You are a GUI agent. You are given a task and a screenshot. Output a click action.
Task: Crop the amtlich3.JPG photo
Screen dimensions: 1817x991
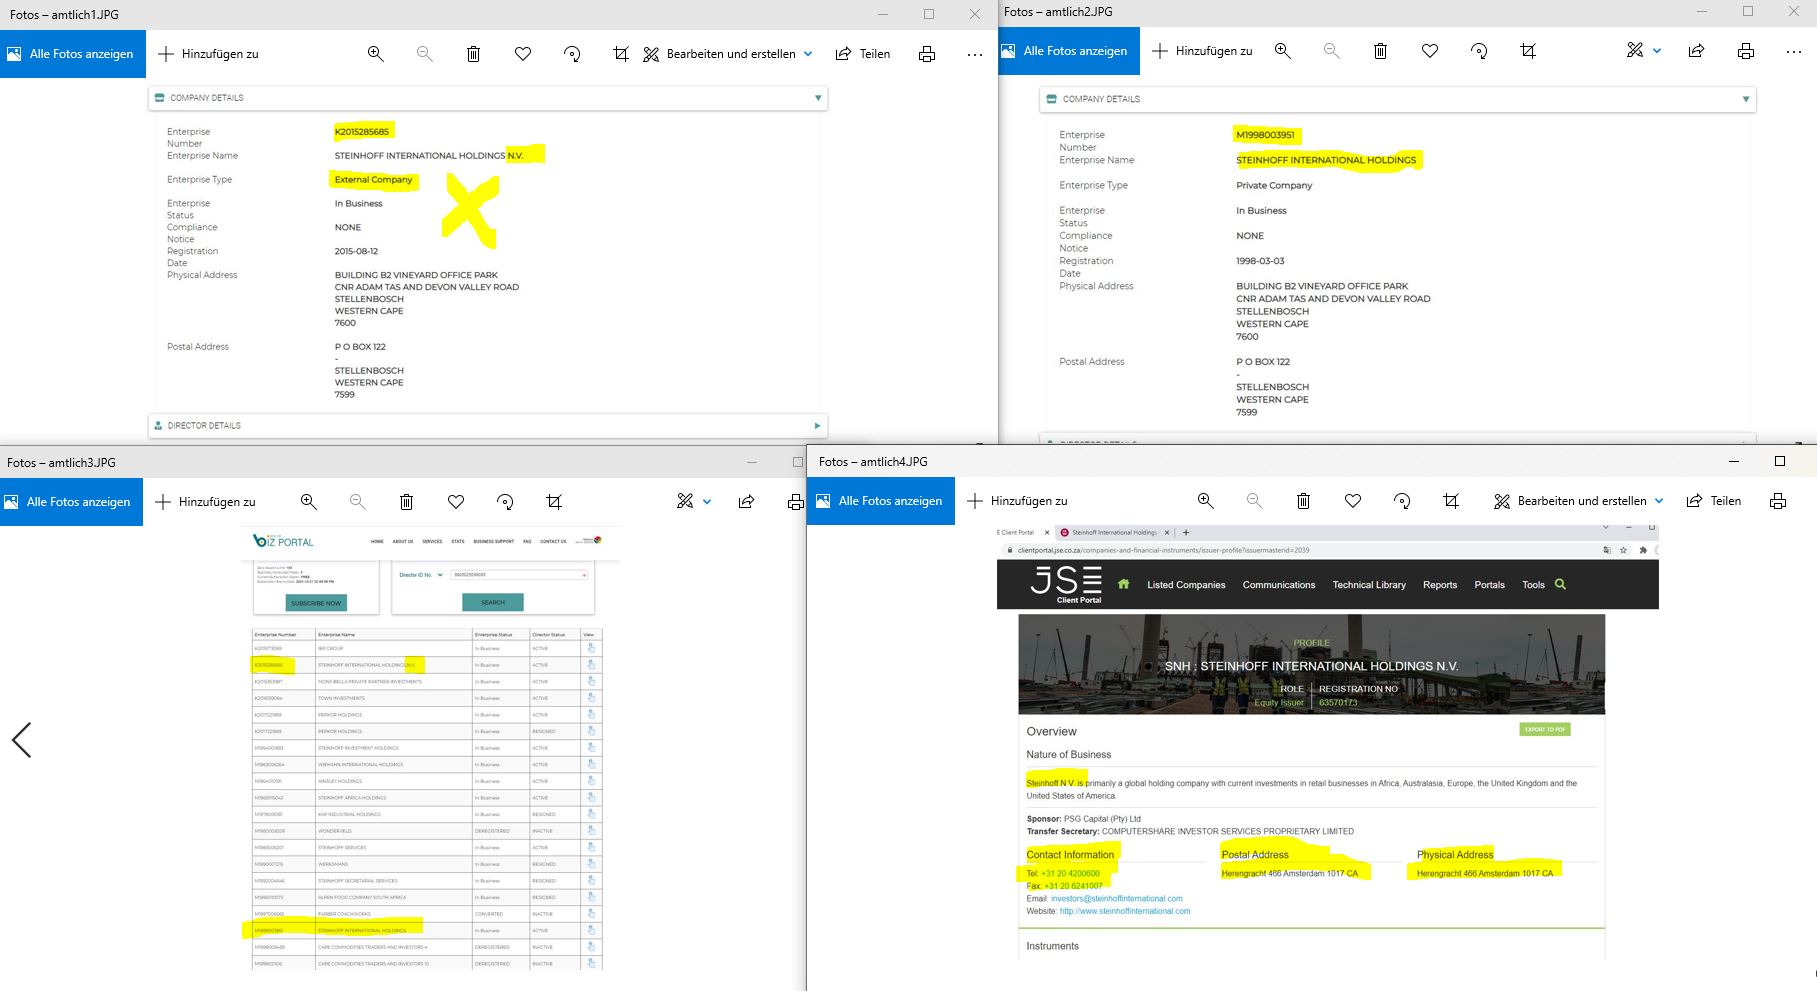tap(554, 502)
